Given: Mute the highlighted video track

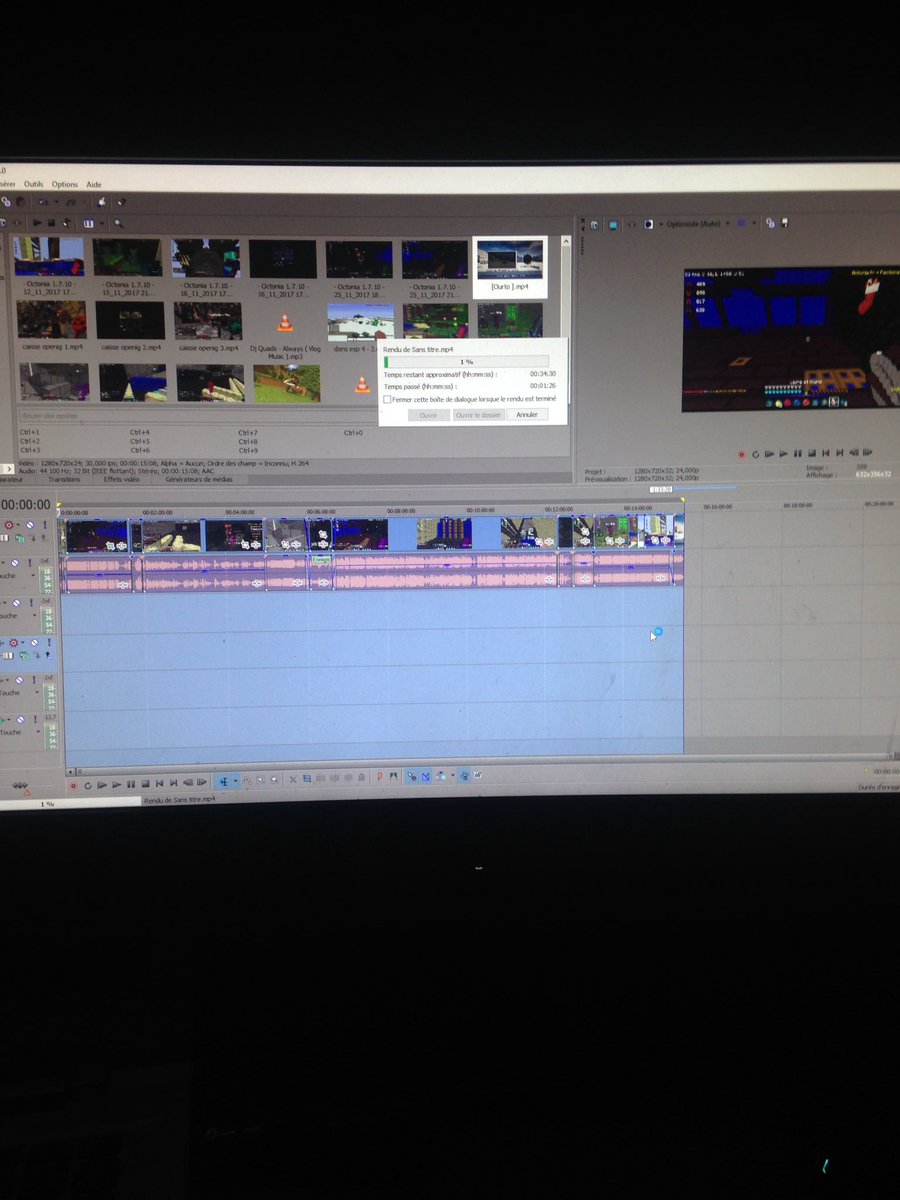Looking at the screenshot, I should 34,642.
